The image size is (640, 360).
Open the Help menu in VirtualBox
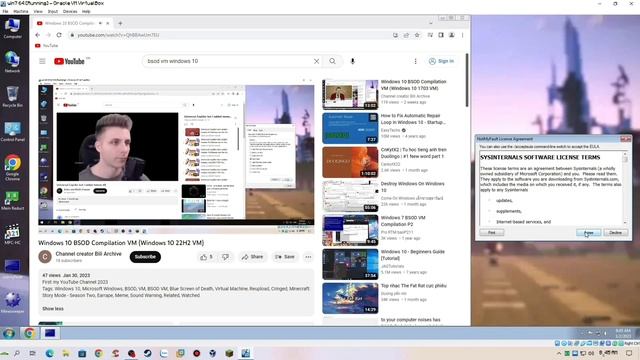click(86, 11)
